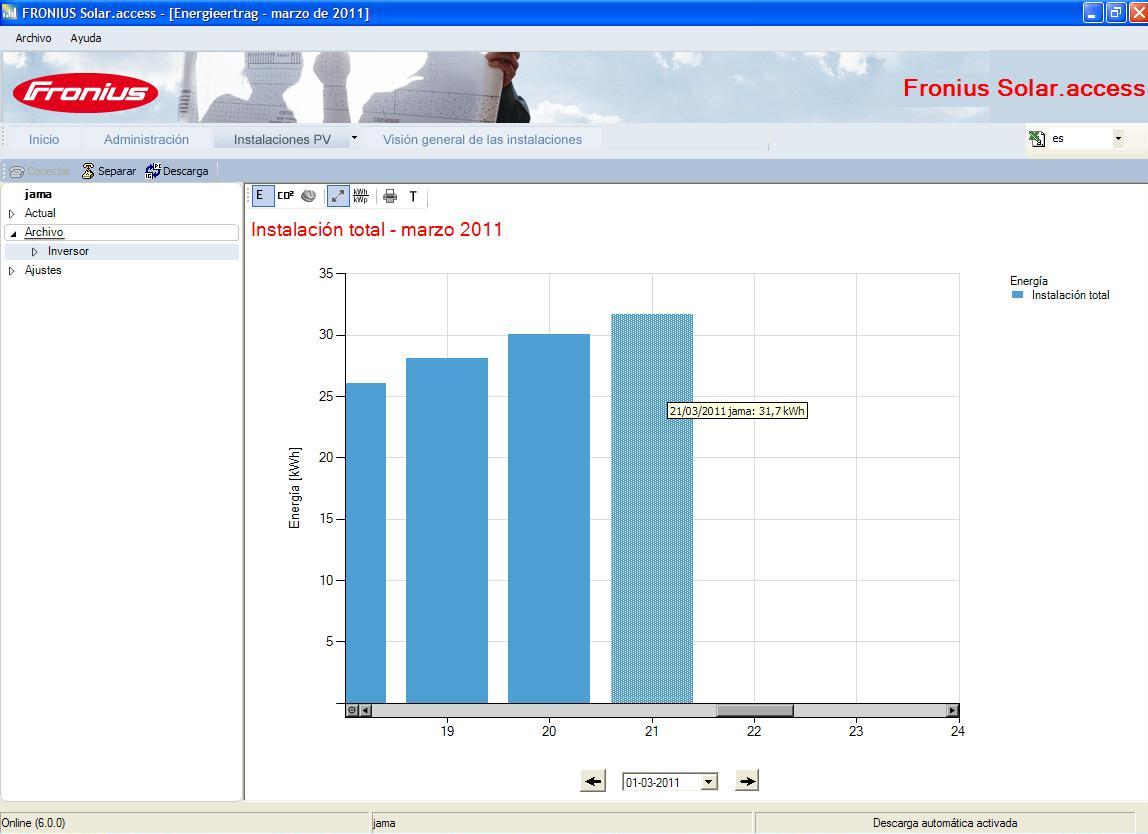Print the energy chart
This screenshot has height=834, width=1148.
390,196
